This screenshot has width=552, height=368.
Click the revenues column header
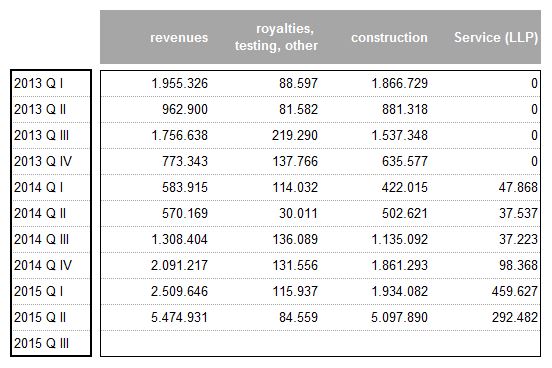(179, 37)
